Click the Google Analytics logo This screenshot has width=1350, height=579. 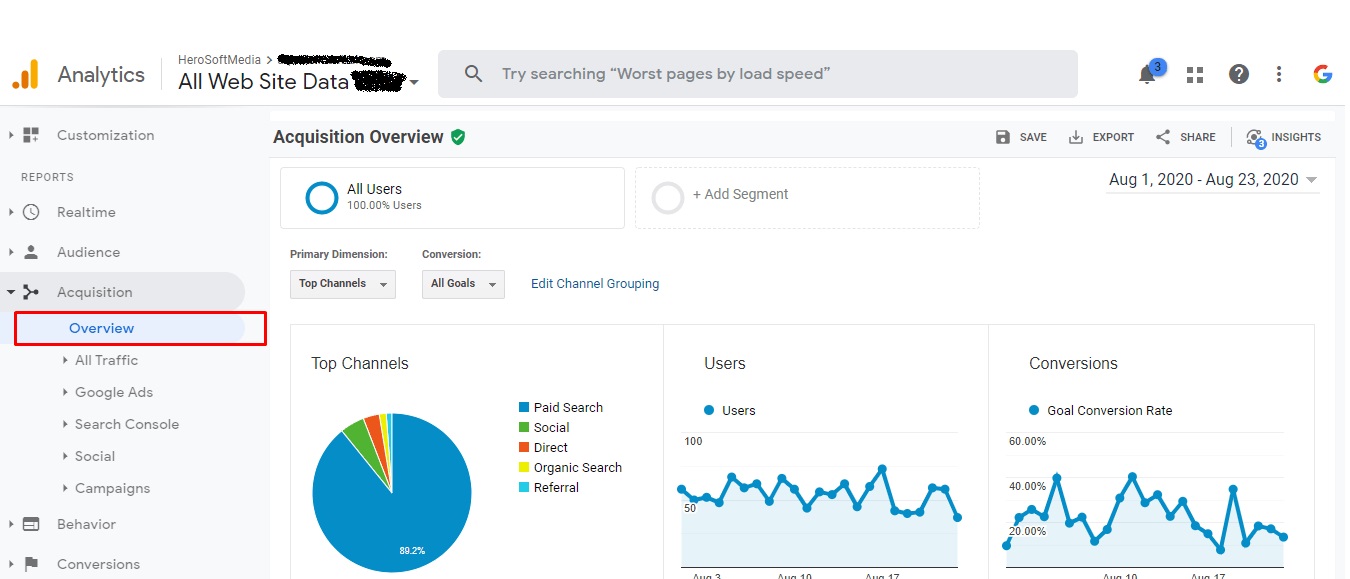coord(26,73)
